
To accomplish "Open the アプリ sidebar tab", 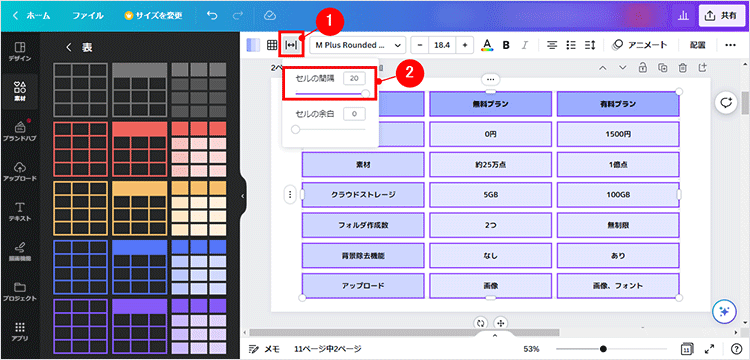I will [20, 331].
